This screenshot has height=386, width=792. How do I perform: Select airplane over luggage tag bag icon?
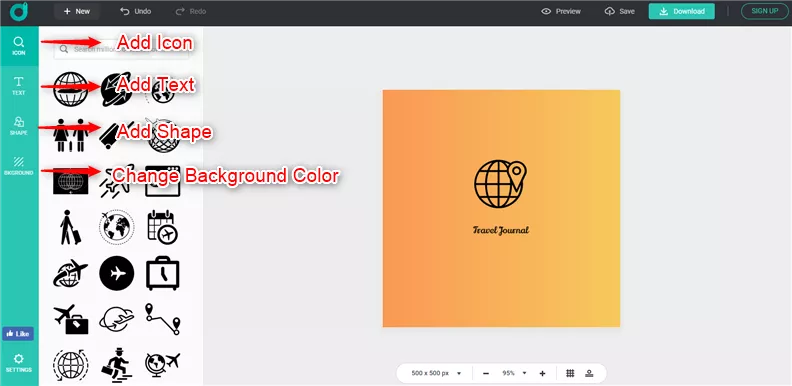tap(71, 319)
